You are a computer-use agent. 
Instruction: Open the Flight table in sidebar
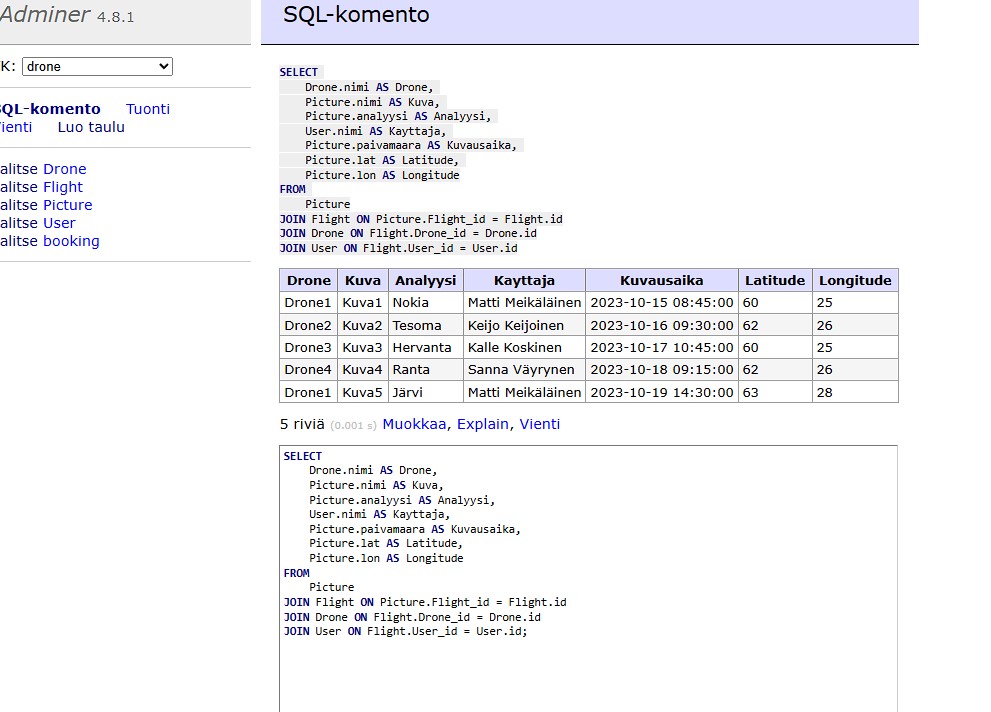[62, 187]
